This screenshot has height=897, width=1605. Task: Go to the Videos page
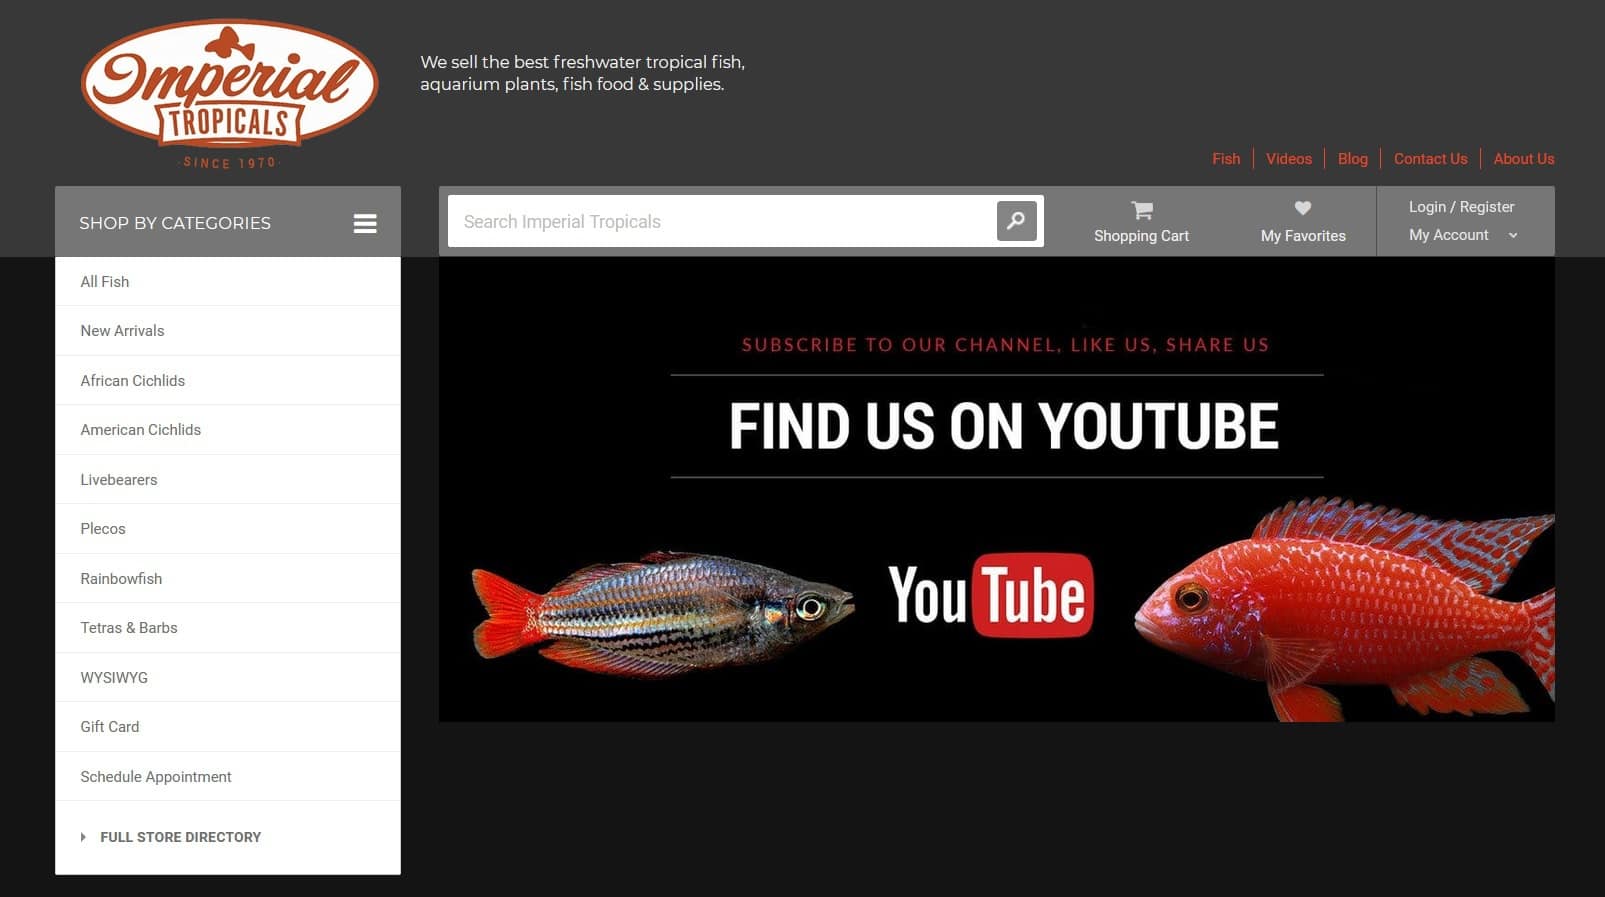coord(1288,159)
